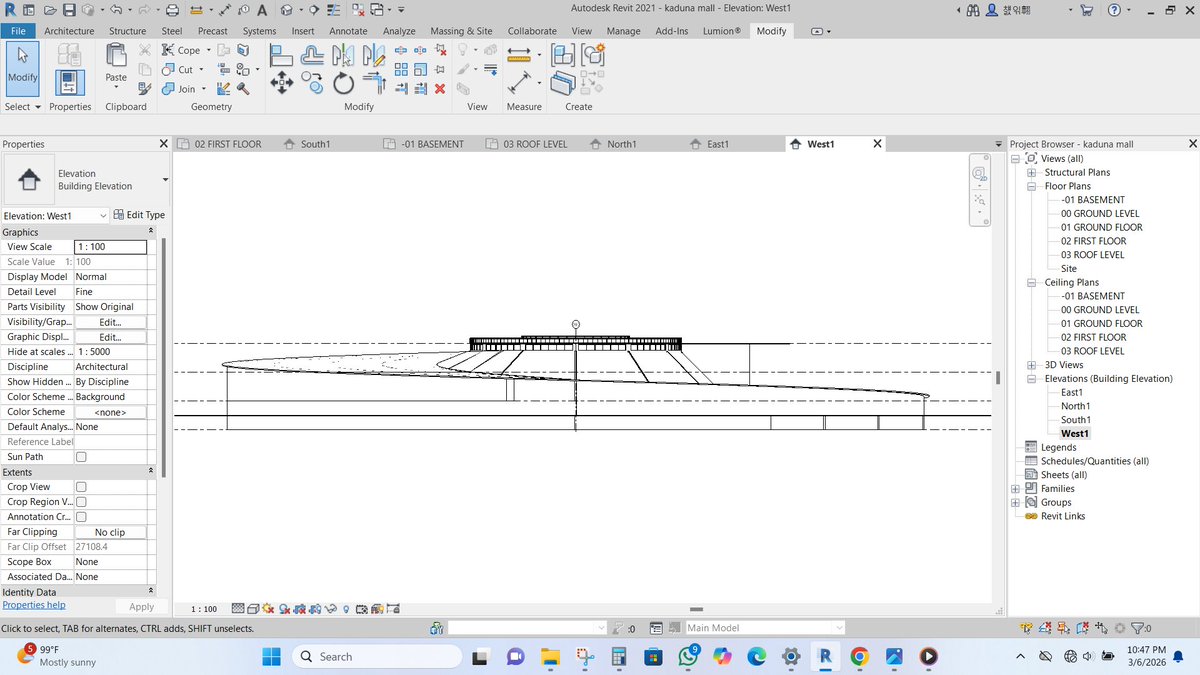
Task: Click the Reveal Hidden Elements lightbulb icon
Action: [x=346, y=608]
